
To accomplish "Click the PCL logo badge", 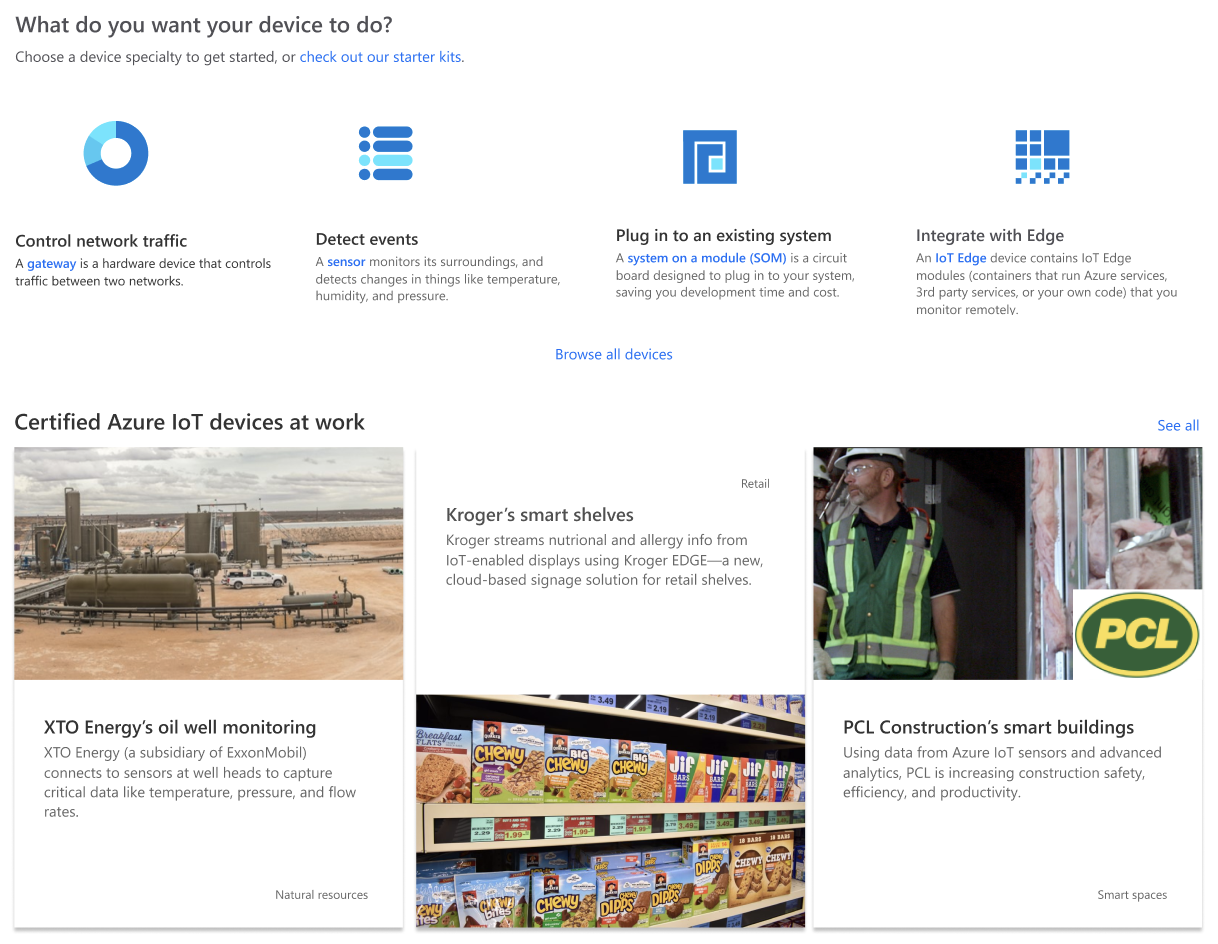I will click(1137, 634).
